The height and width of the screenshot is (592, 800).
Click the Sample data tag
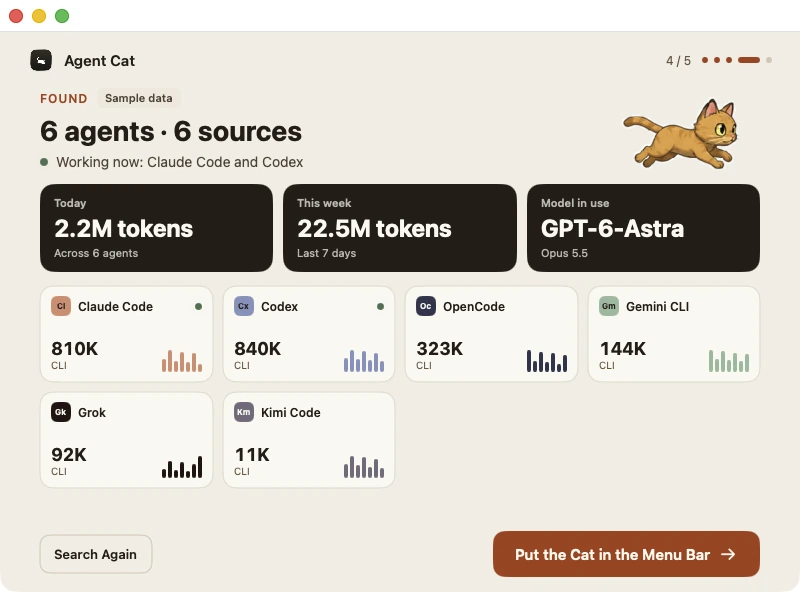139,98
